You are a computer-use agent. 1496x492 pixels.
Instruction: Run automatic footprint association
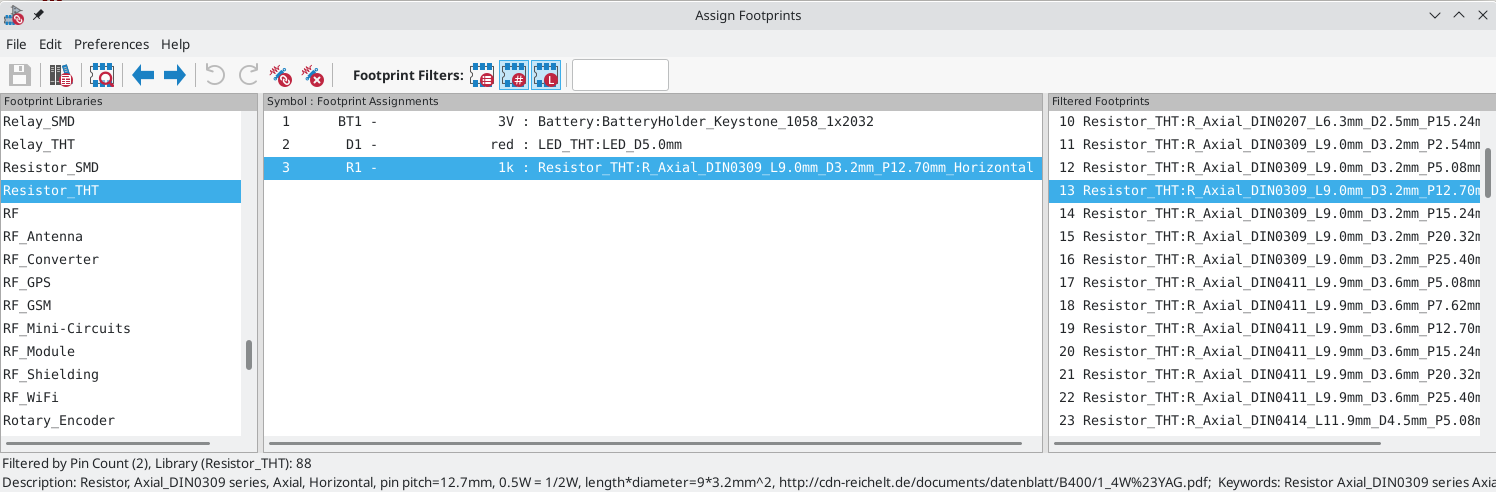click(x=281, y=75)
